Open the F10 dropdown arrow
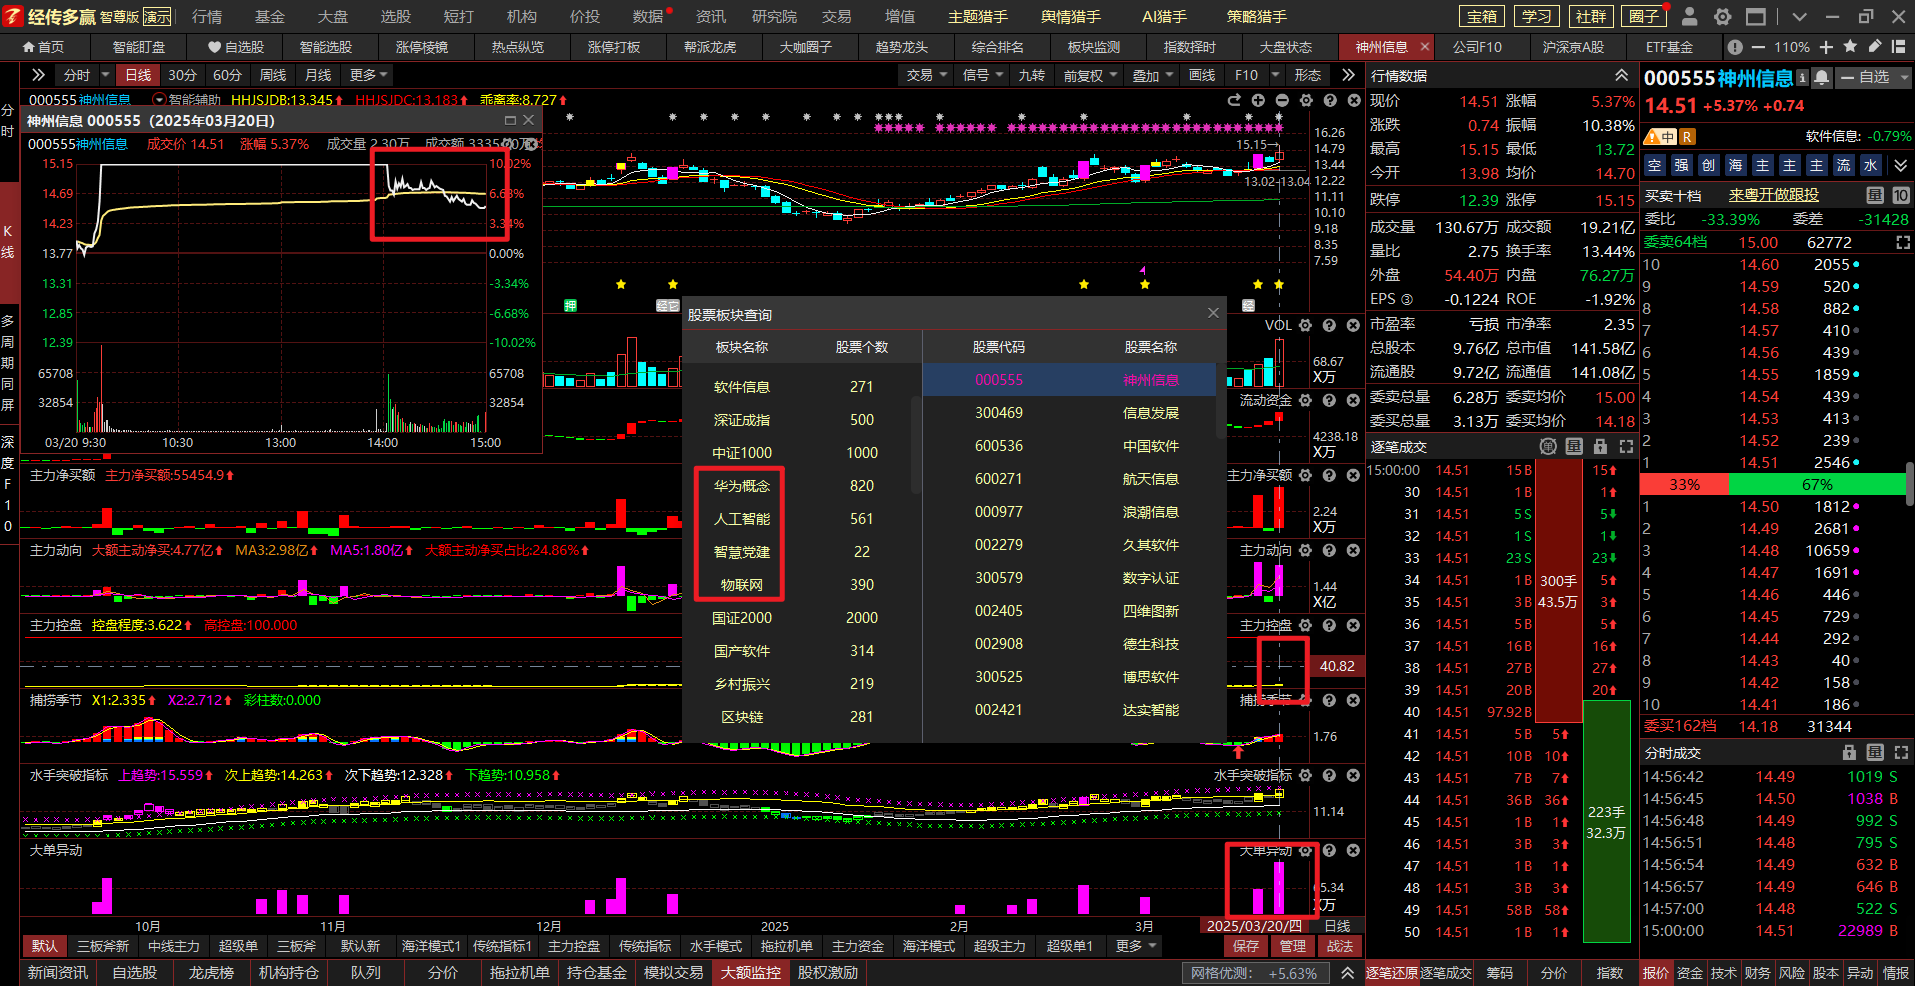Viewport: 1915px width, 986px height. (1275, 75)
